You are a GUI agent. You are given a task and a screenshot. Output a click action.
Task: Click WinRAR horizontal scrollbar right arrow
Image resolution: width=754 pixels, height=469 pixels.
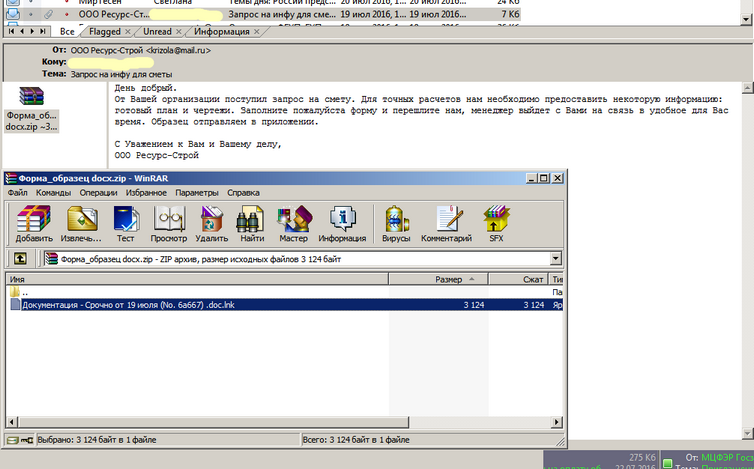[556, 422]
